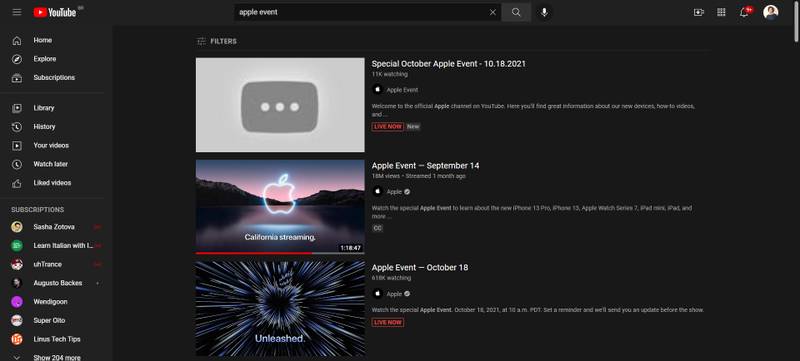Click red progress bar on California streaming
Image resolution: width=800 pixels, height=361 pixels.
click(x=254, y=253)
